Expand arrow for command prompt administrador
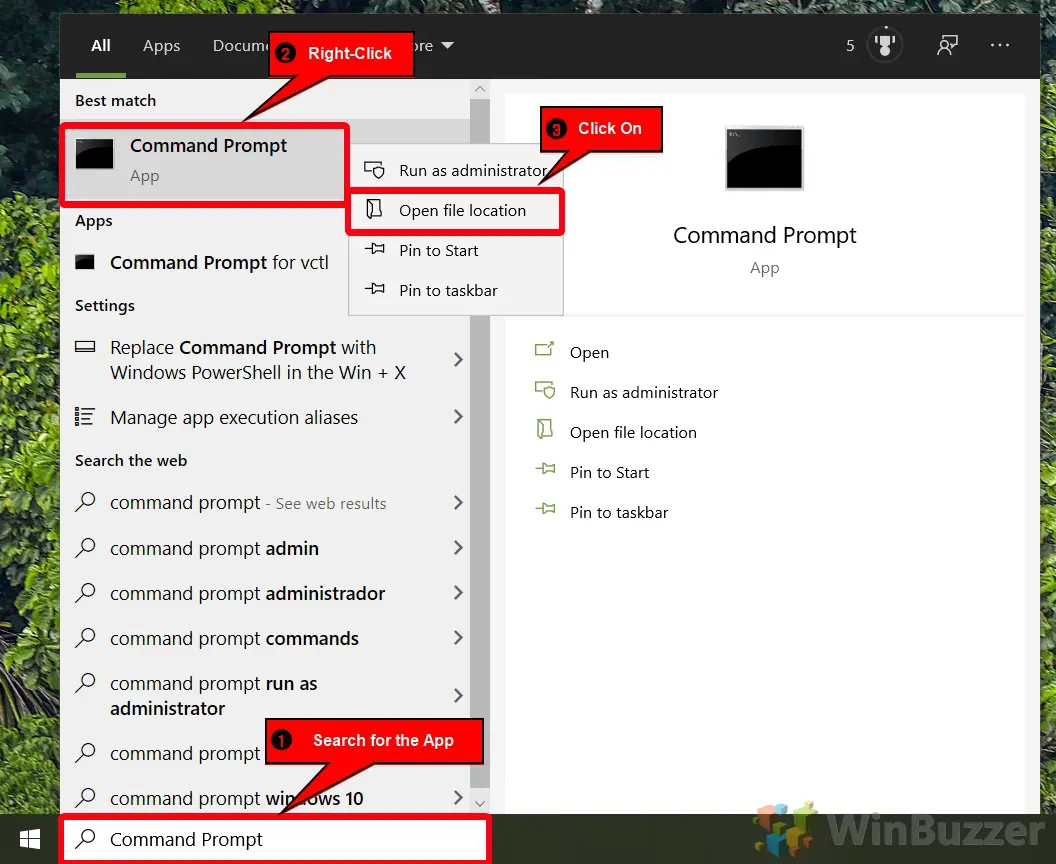 coord(459,593)
